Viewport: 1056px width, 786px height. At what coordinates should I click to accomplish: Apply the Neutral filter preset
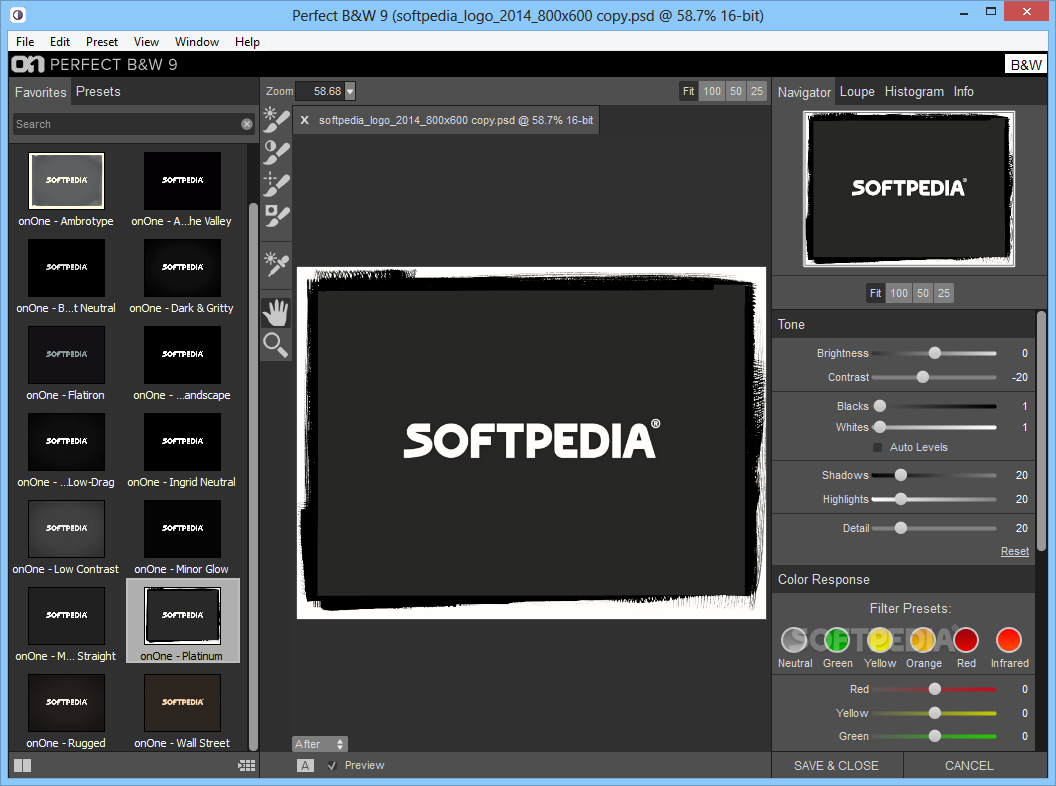coord(795,640)
